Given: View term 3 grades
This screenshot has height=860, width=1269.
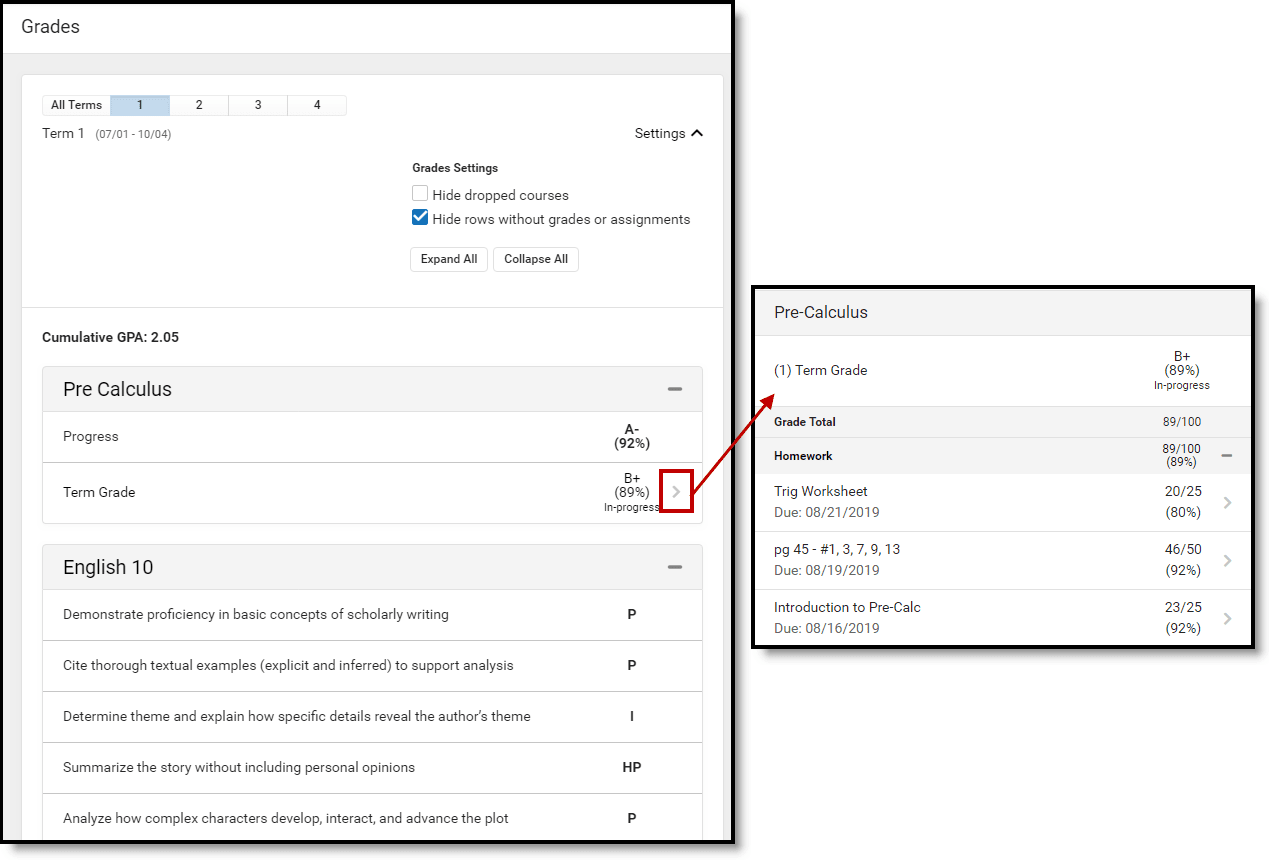Looking at the screenshot, I should coord(257,104).
